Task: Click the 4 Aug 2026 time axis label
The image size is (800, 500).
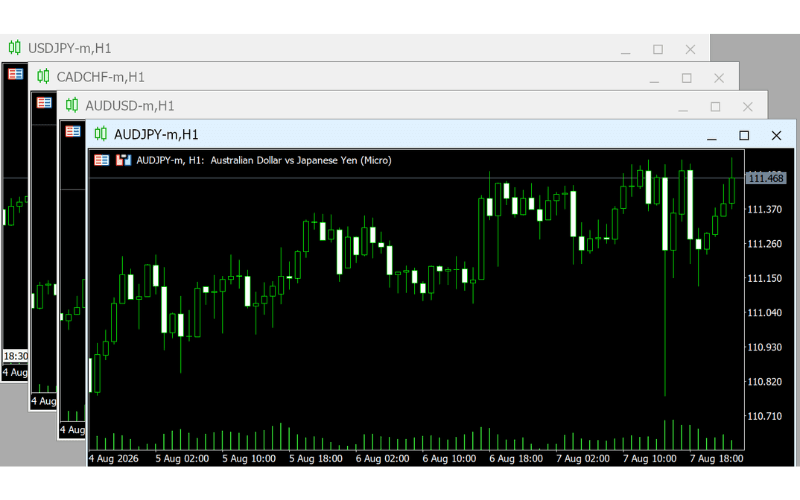Action: [113, 459]
